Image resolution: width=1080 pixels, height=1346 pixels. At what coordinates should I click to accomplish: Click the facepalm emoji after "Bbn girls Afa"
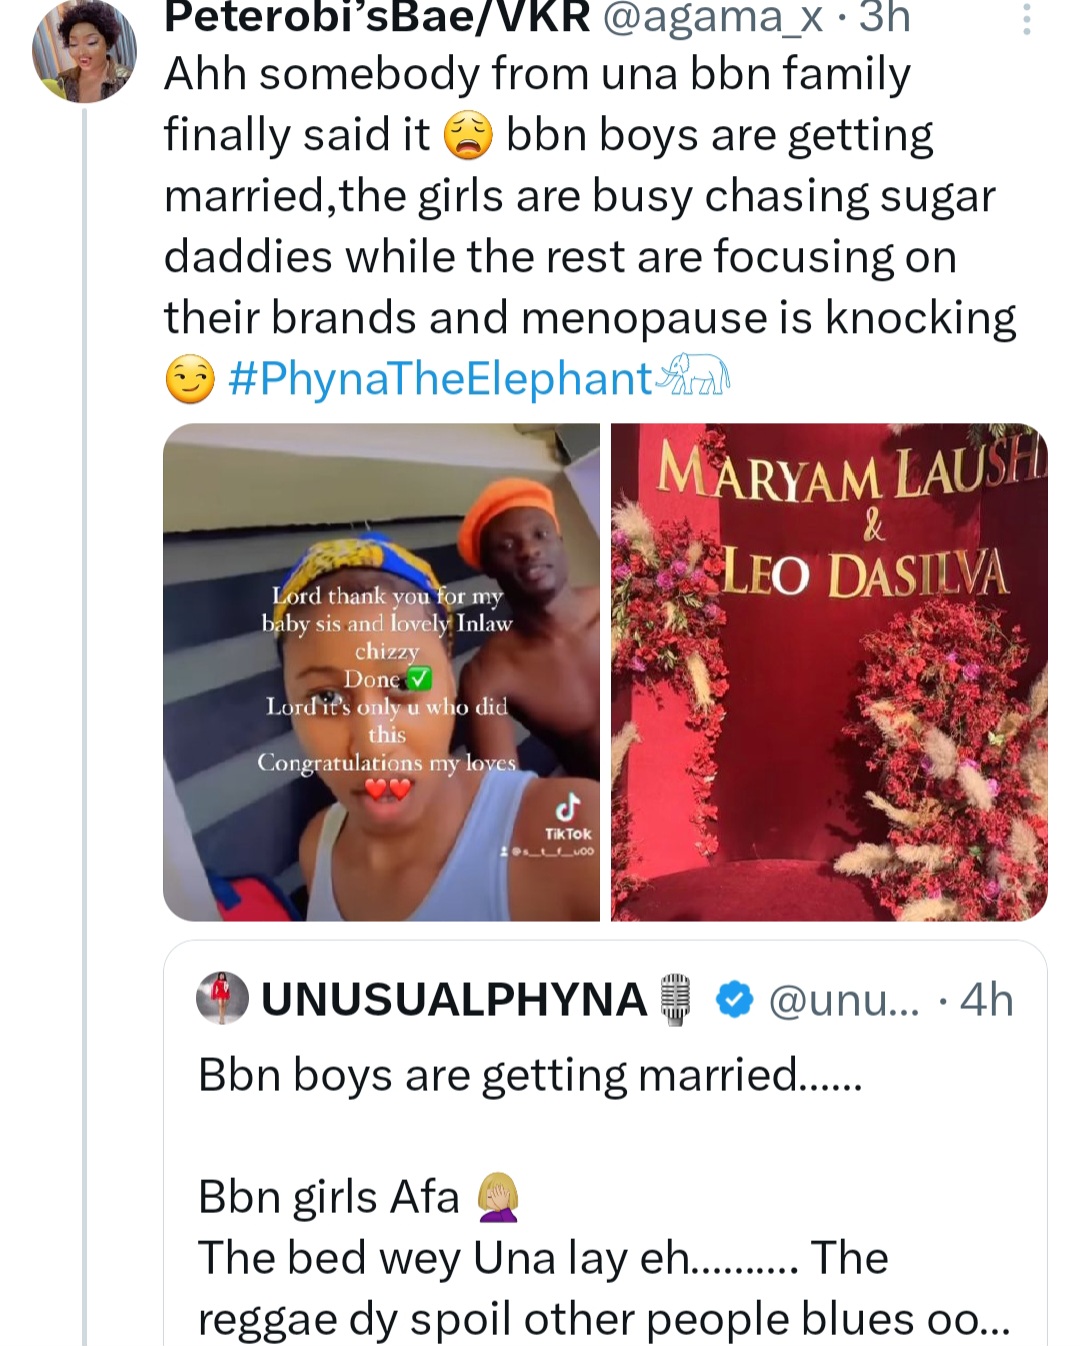pos(498,1197)
